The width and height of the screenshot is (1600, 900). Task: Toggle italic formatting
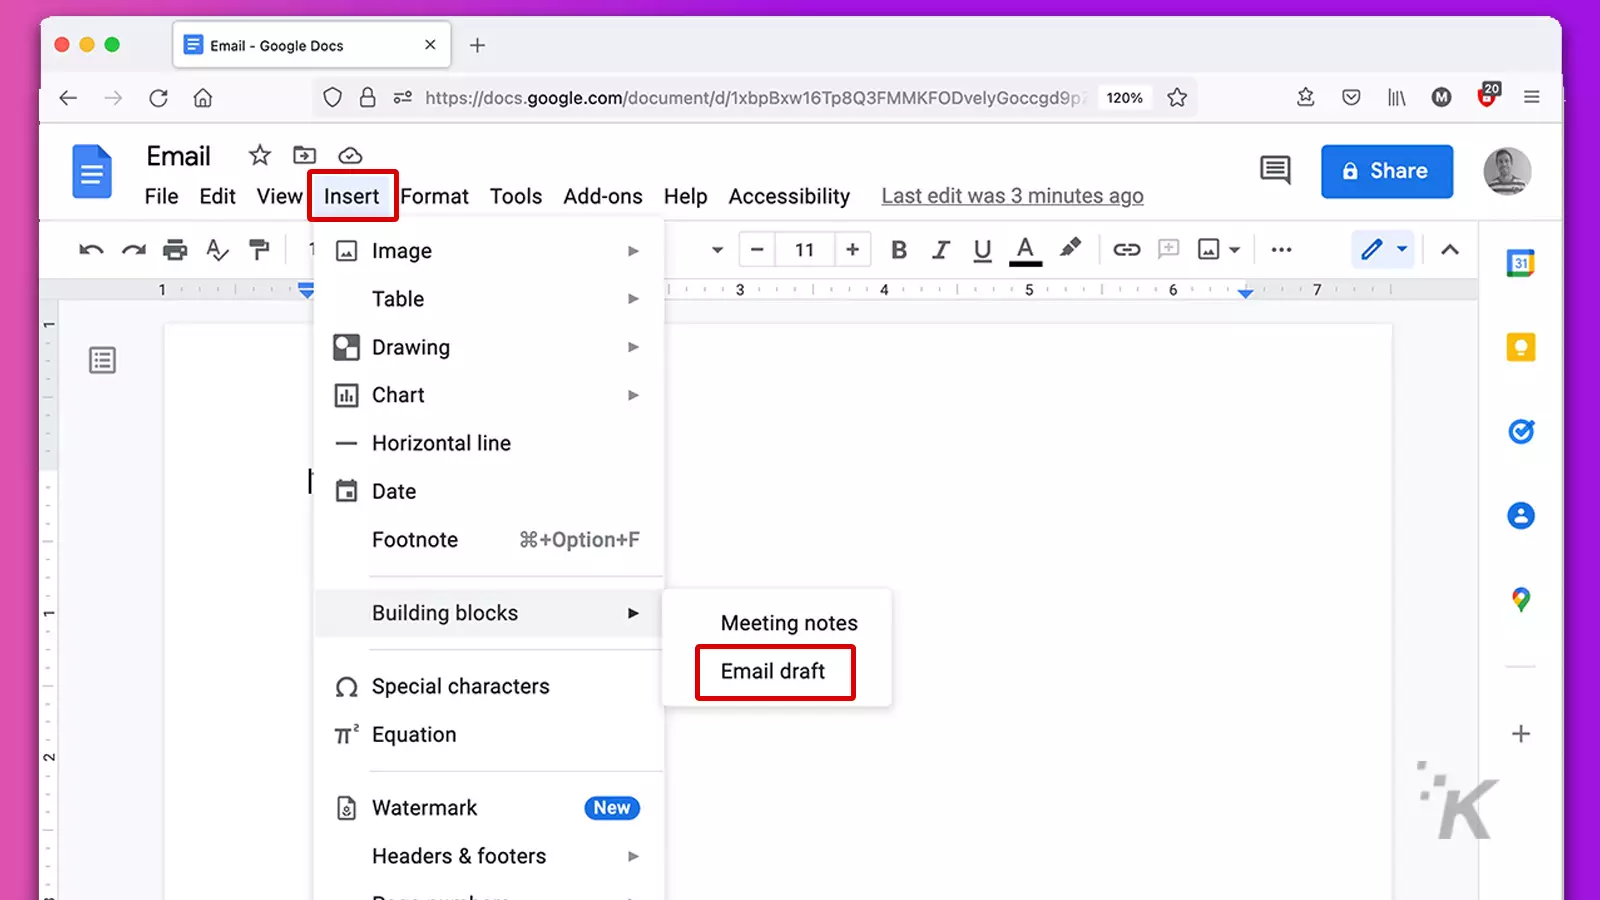click(940, 250)
